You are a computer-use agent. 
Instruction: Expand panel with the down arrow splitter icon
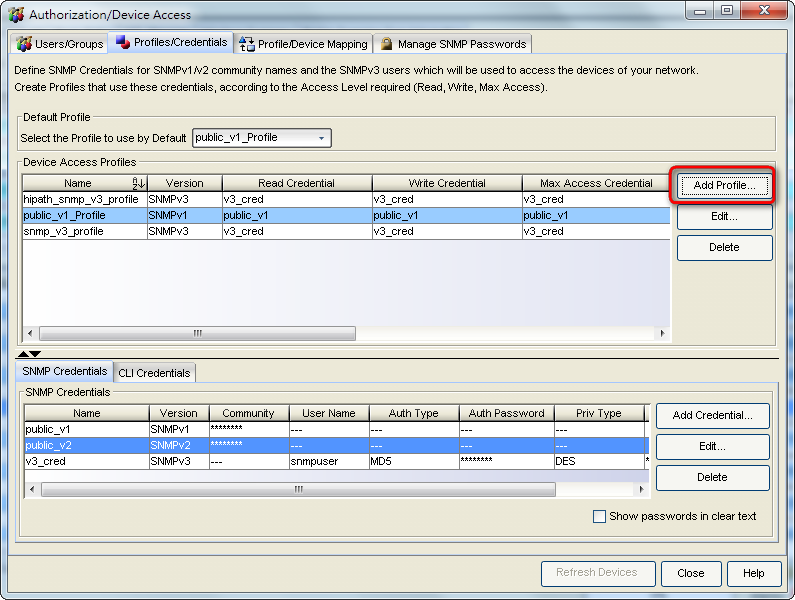tap(35, 354)
